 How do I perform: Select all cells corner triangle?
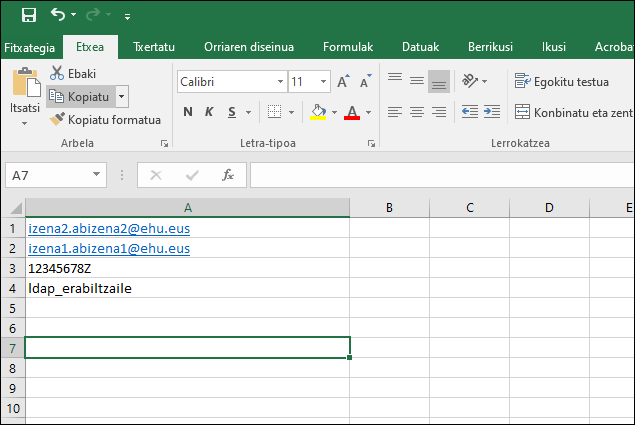(15, 208)
